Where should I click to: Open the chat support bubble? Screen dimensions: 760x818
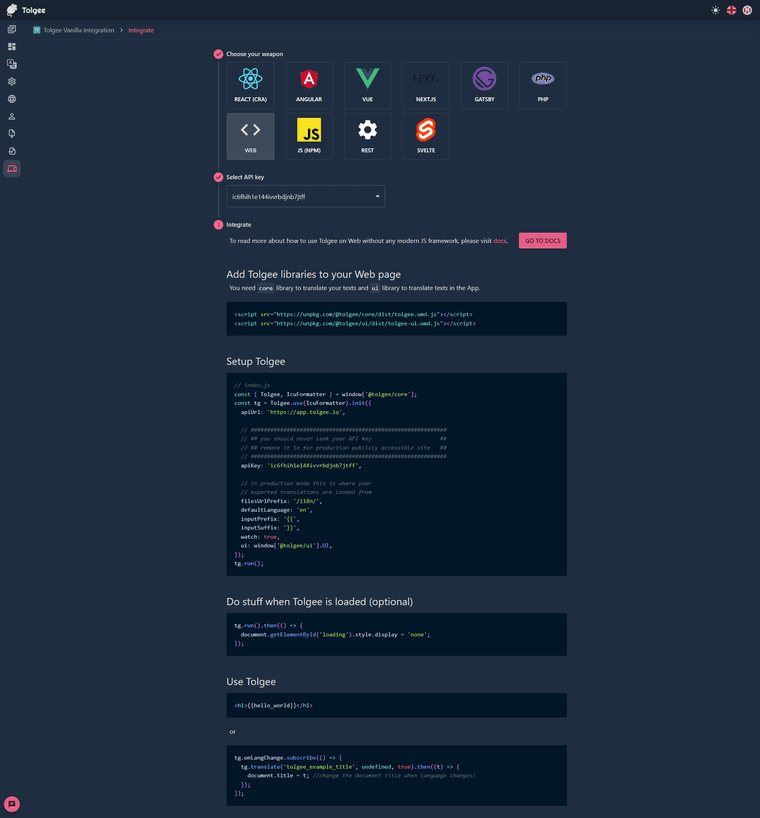click(12, 804)
